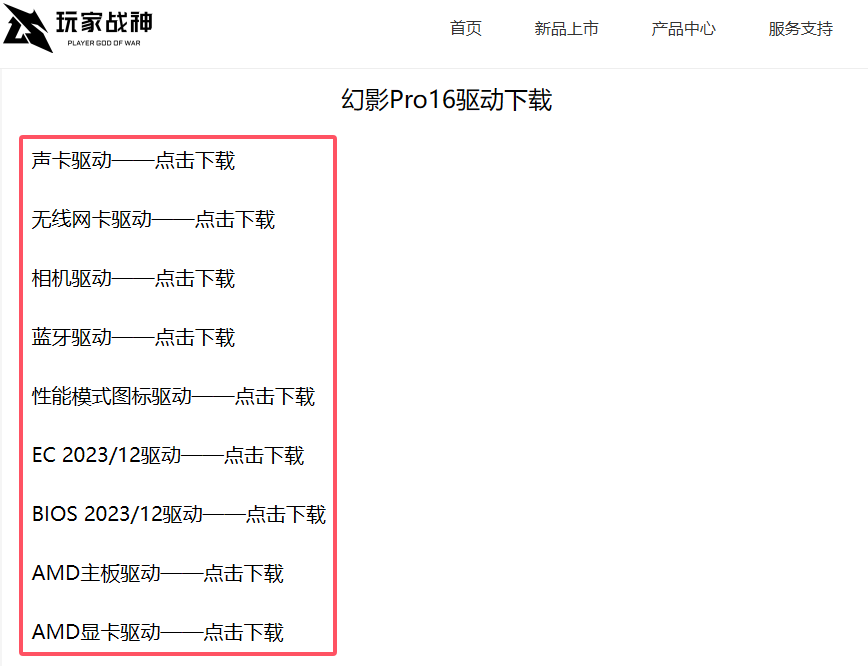Open the 服务支持 menu item
Screen dimensions: 868x666
(x=799, y=29)
